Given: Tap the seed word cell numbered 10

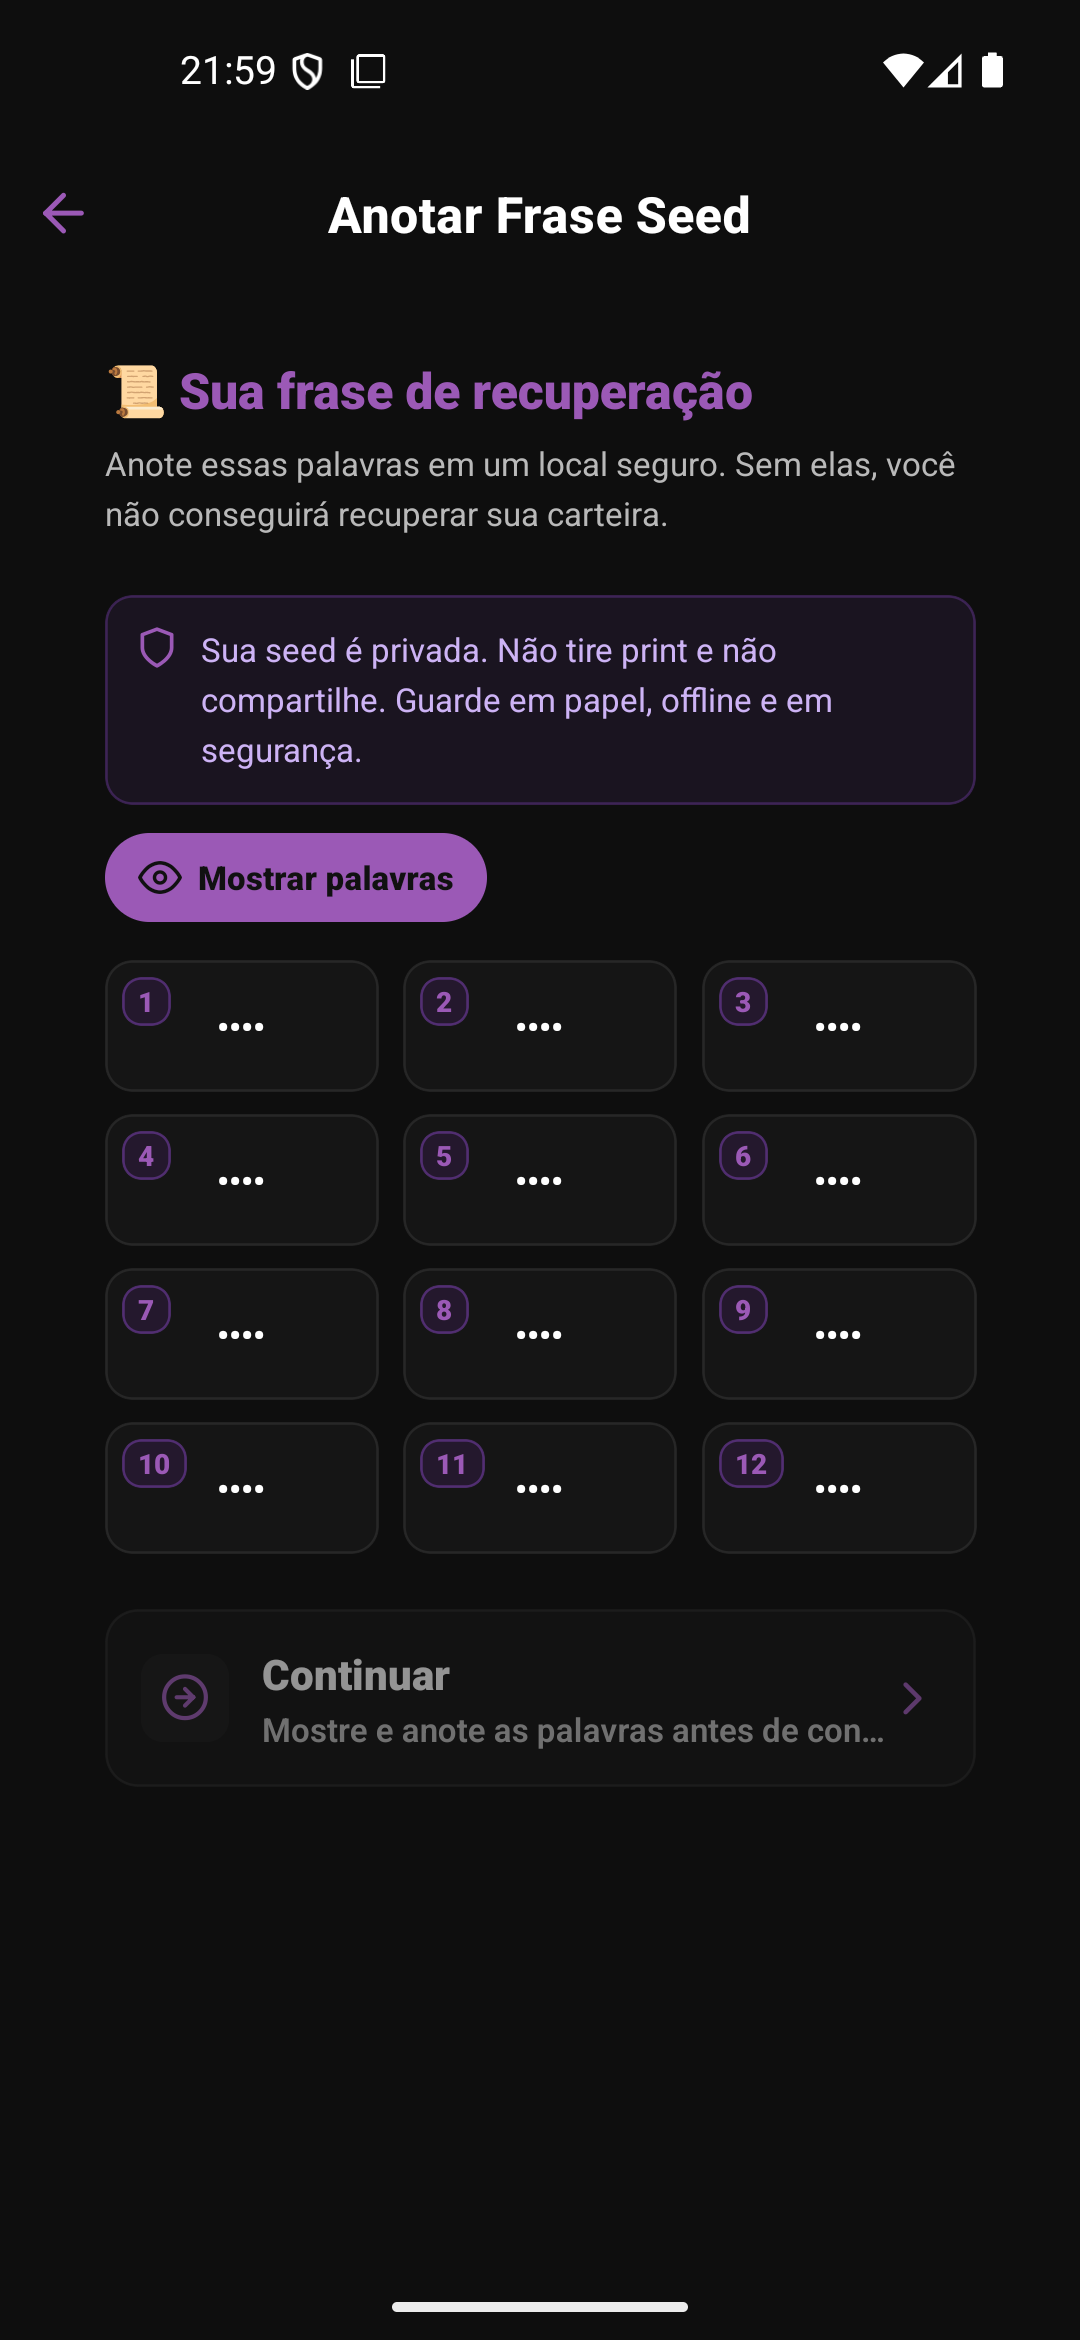Looking at the screenshot, I should click(242, 1488).
